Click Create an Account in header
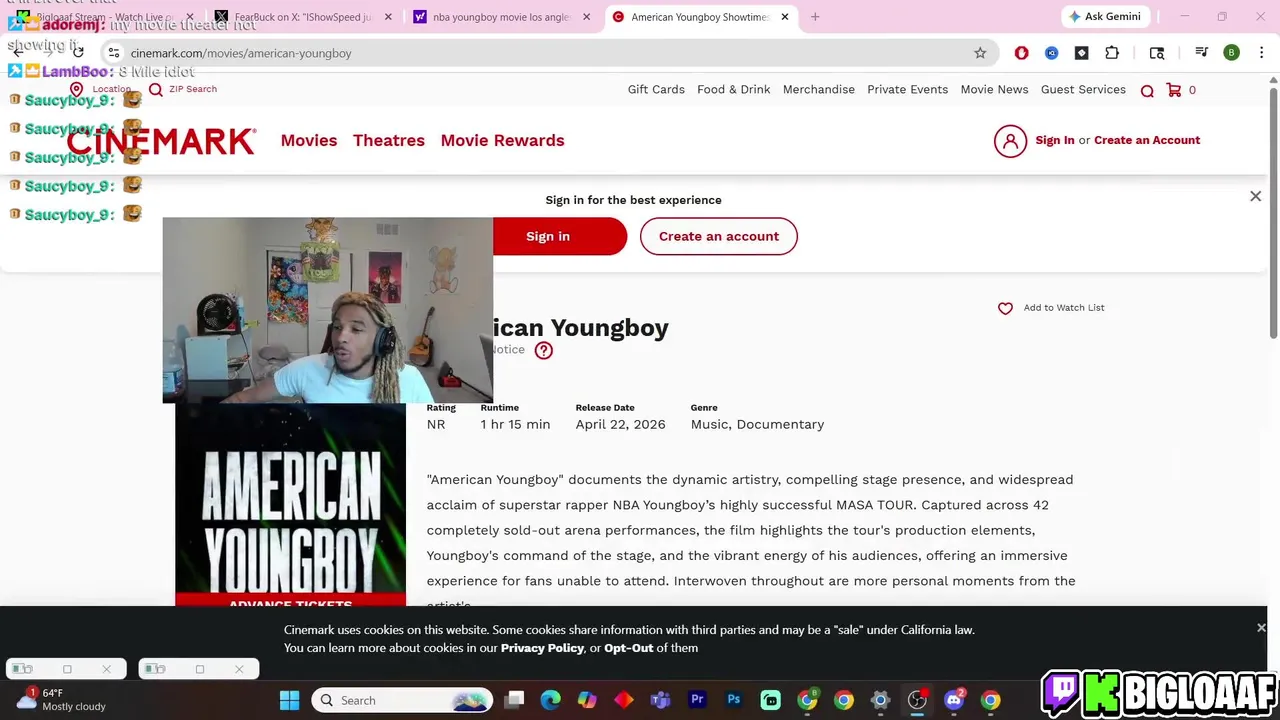 click(1147, 140)
